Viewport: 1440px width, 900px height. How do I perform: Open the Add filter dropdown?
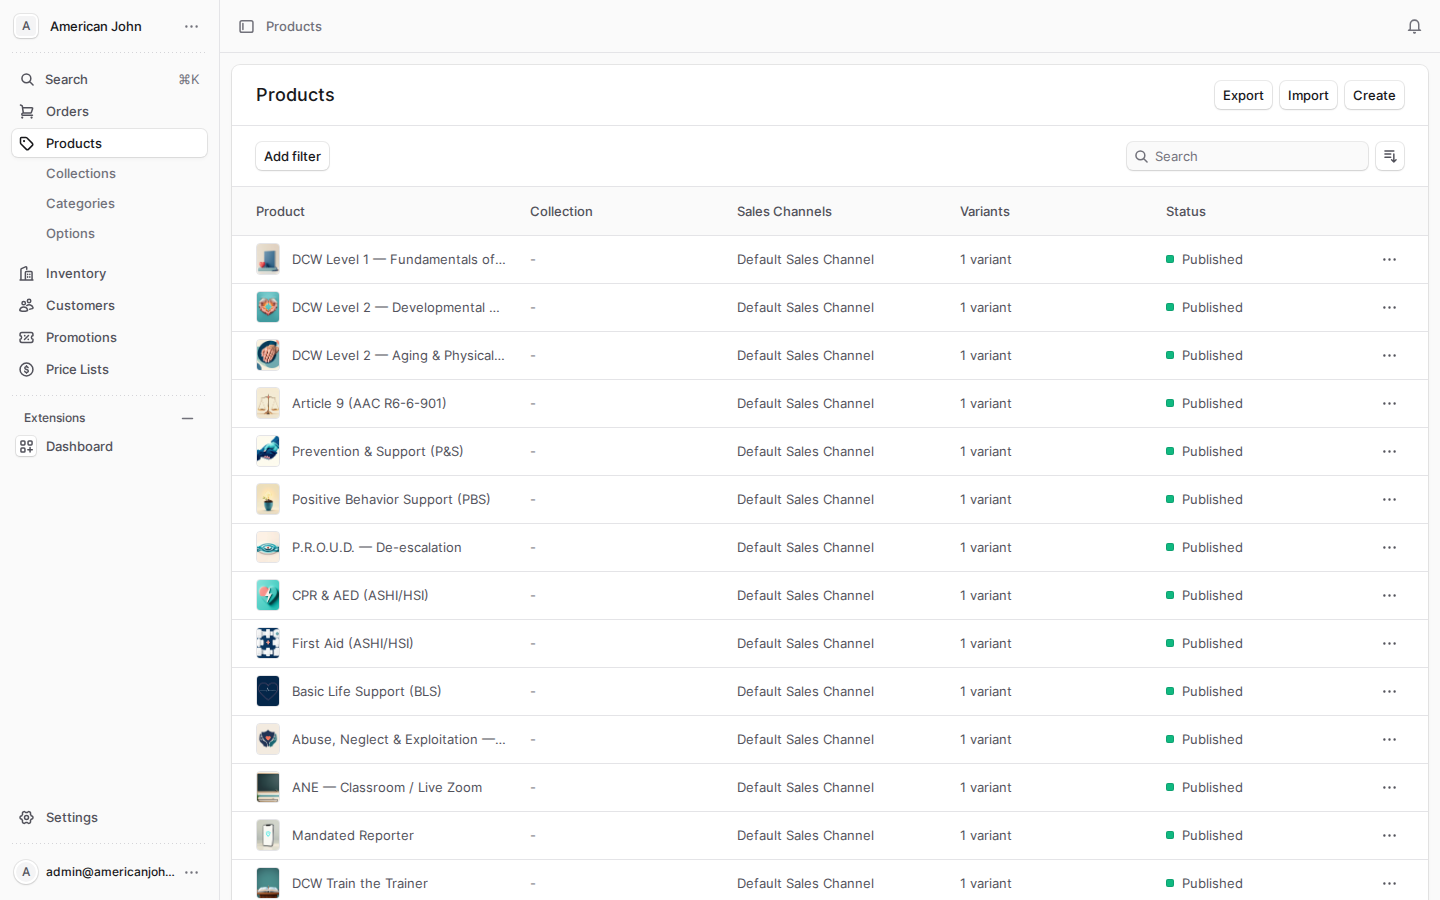click(x=292, y=156)
